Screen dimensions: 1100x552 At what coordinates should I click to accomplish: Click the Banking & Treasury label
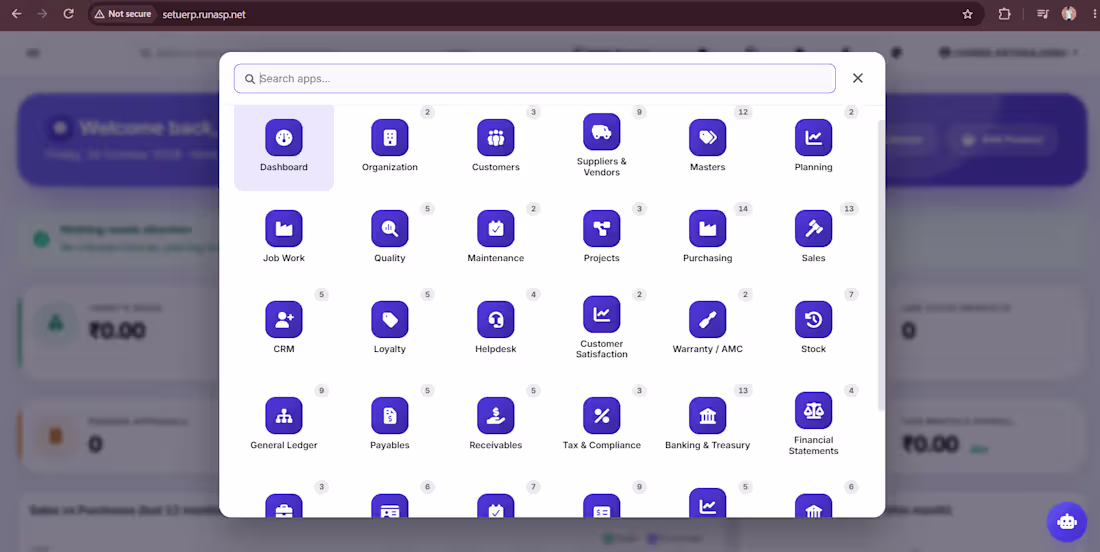pyautogui.click(x=707, y=445)
